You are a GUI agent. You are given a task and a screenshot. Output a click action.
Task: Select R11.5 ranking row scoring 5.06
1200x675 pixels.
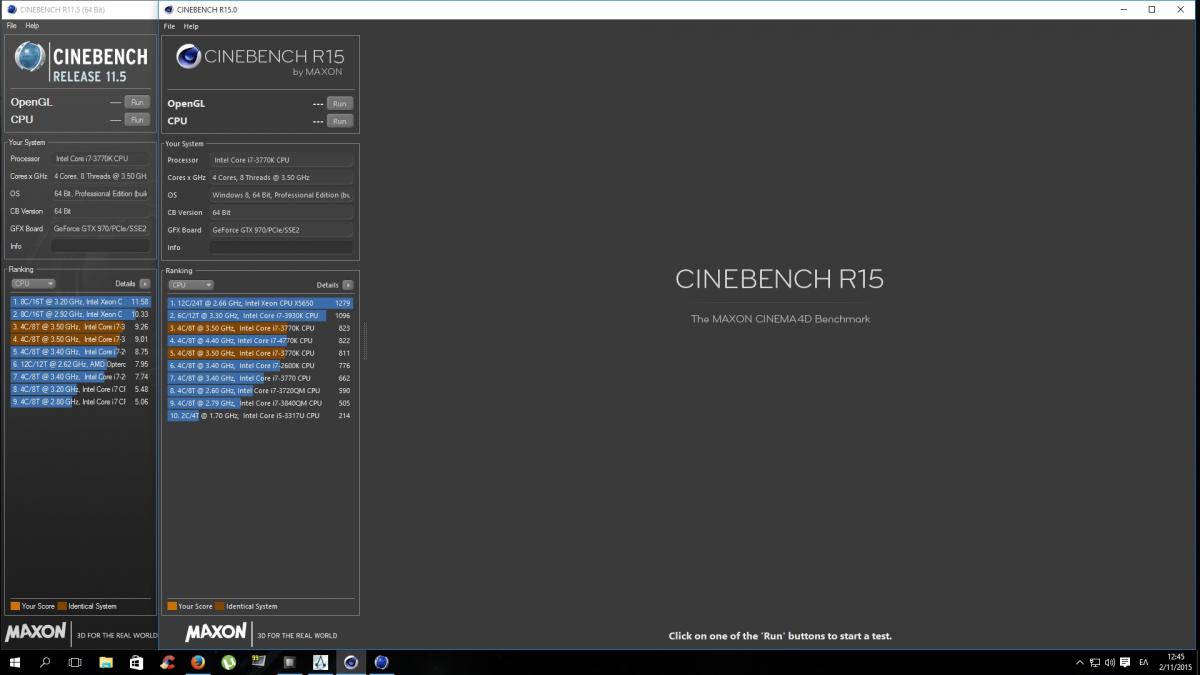coord(80,401)
